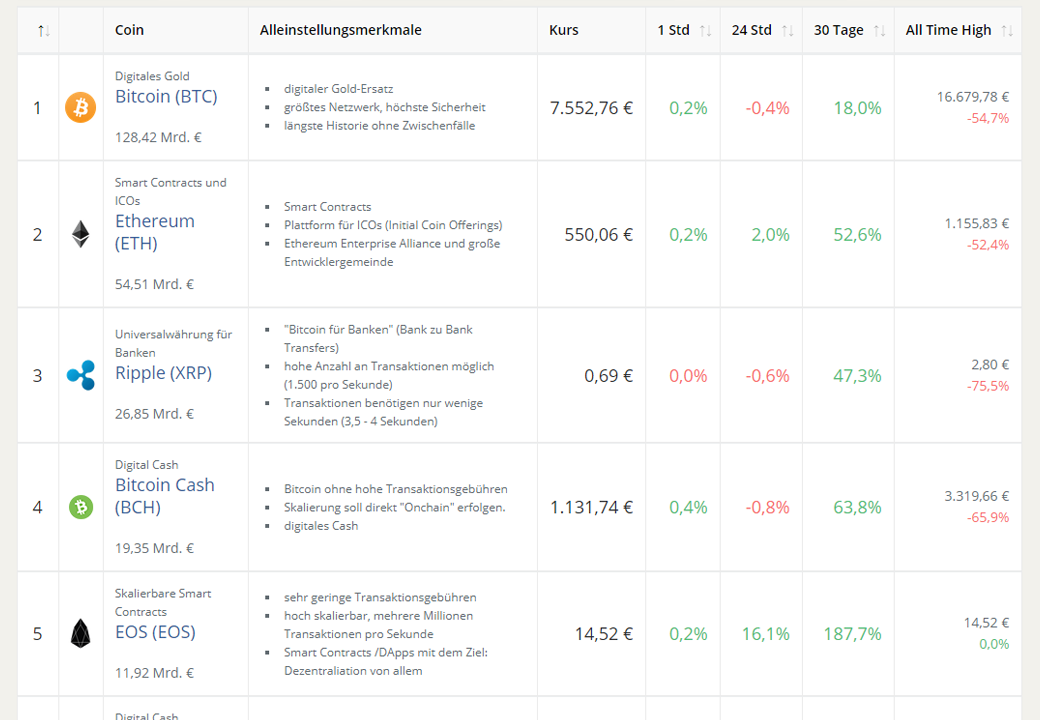Click EOS market cap 11,92 Mrd. €
Viewport: 1040px width, 720px height.
[154, 672]
